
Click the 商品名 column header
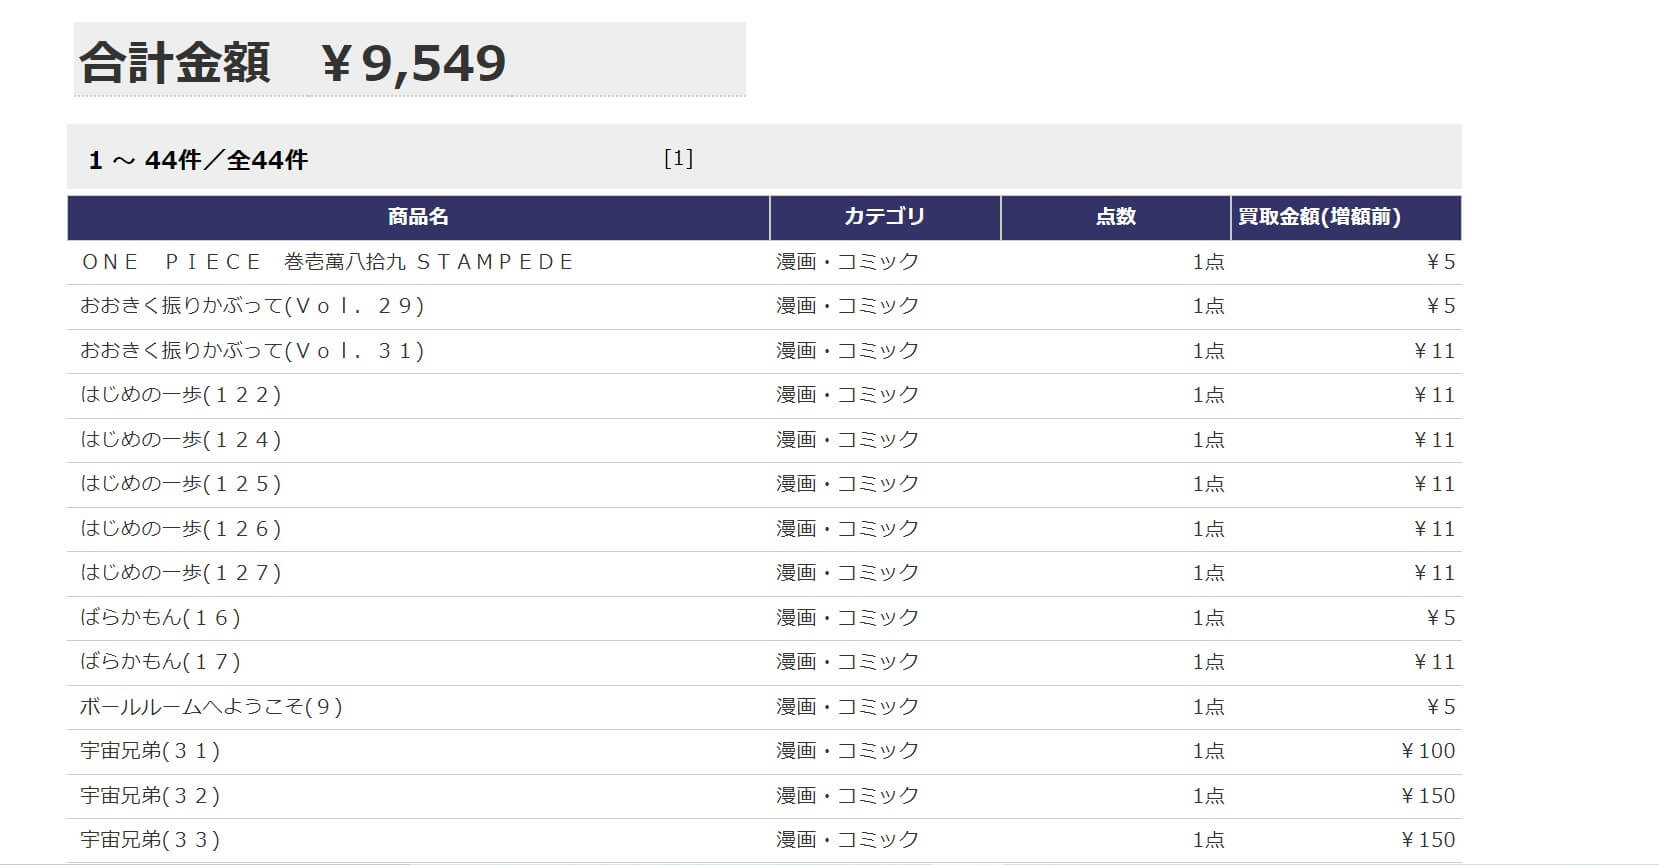coord(418,217)
